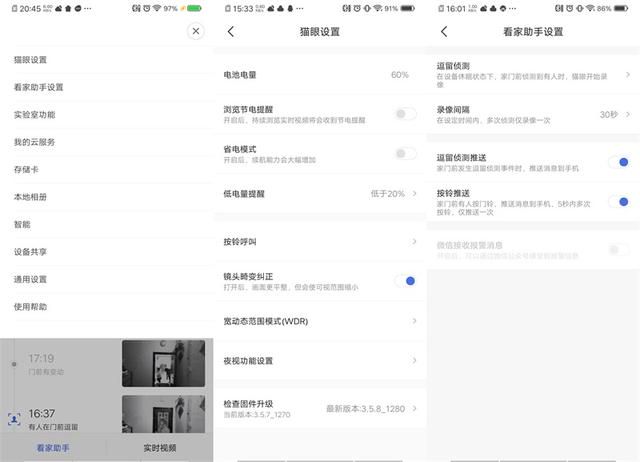Click 检查固件升级 row title
Screen dimensions: 640x462
click(248, 404)
